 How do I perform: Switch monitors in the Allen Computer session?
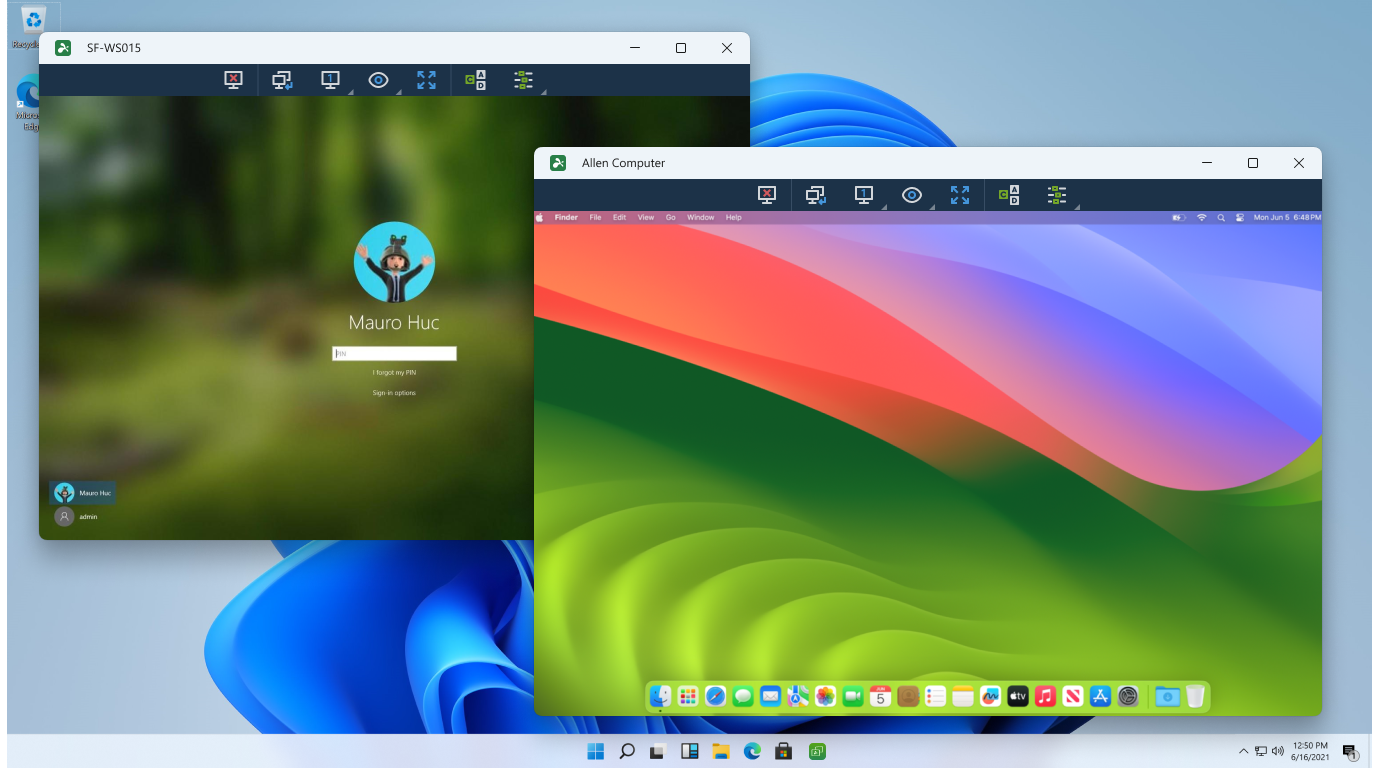pos(815,195)
